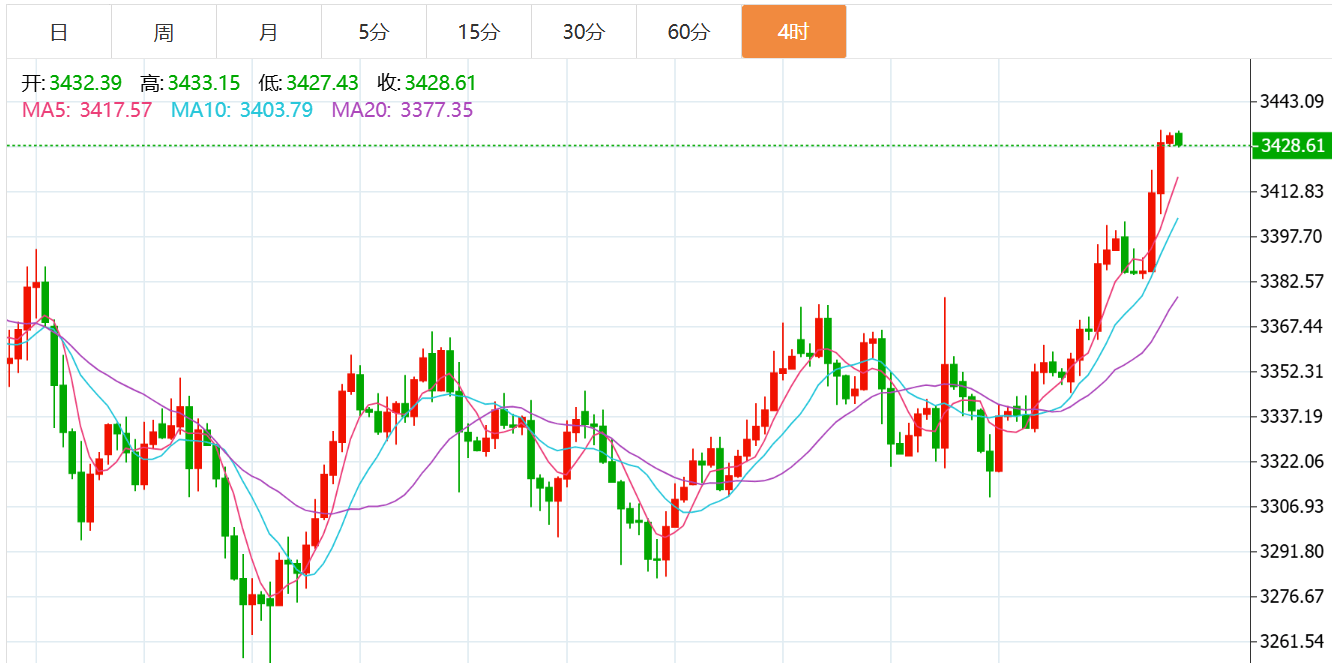Screen dimensions: 1332x663
Task: Click the 收 closing price value 3428.61
Action: 440,83
